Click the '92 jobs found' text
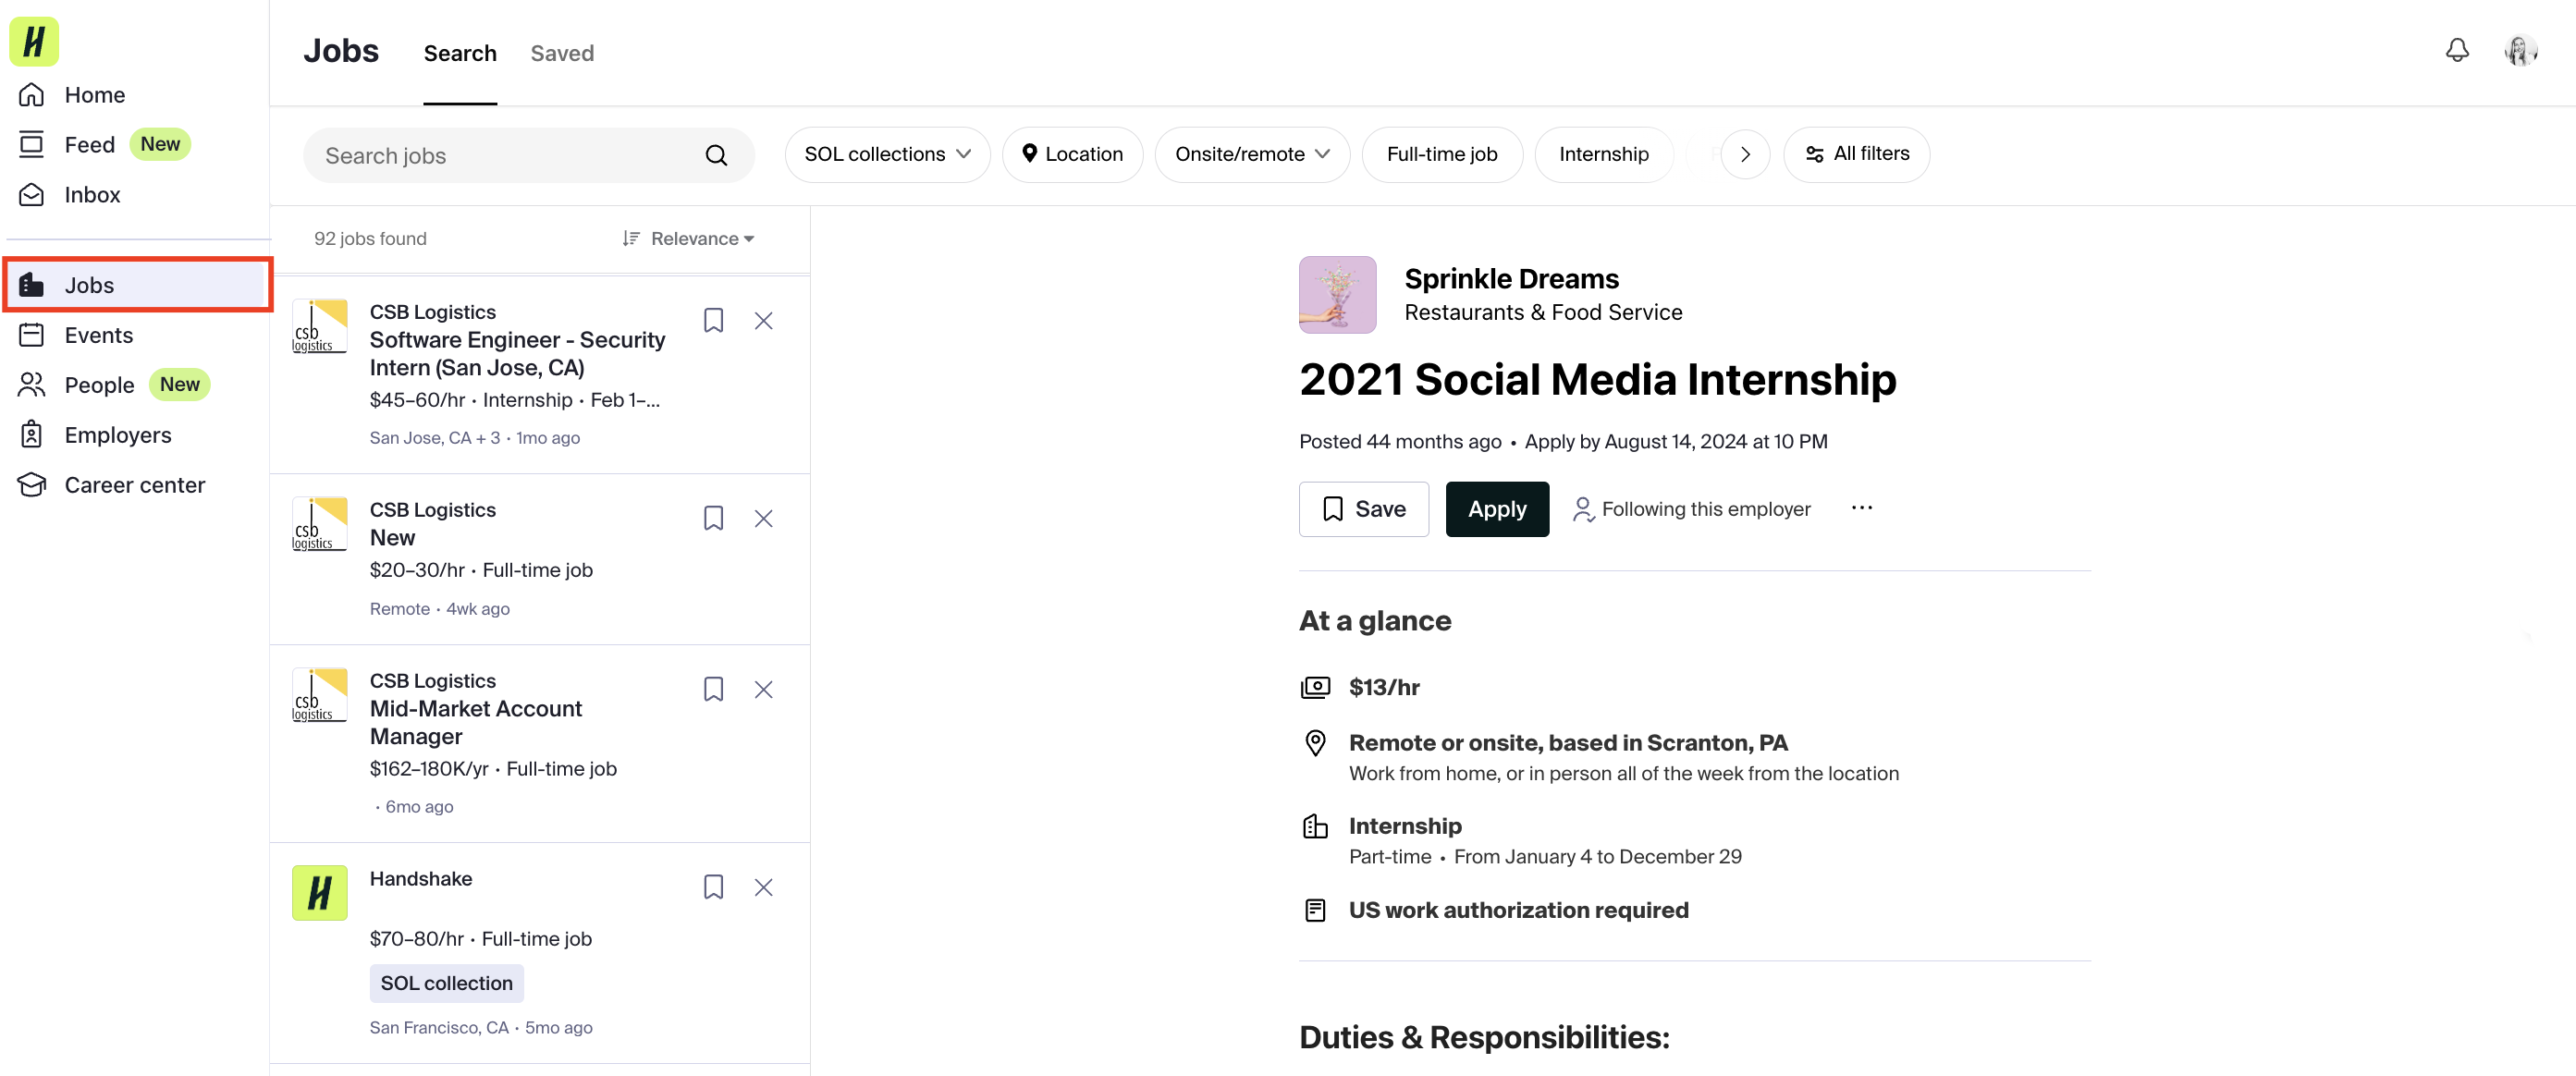Image resolution: width=2576 pixels, height=1076 pixels. tap(370, 238)
